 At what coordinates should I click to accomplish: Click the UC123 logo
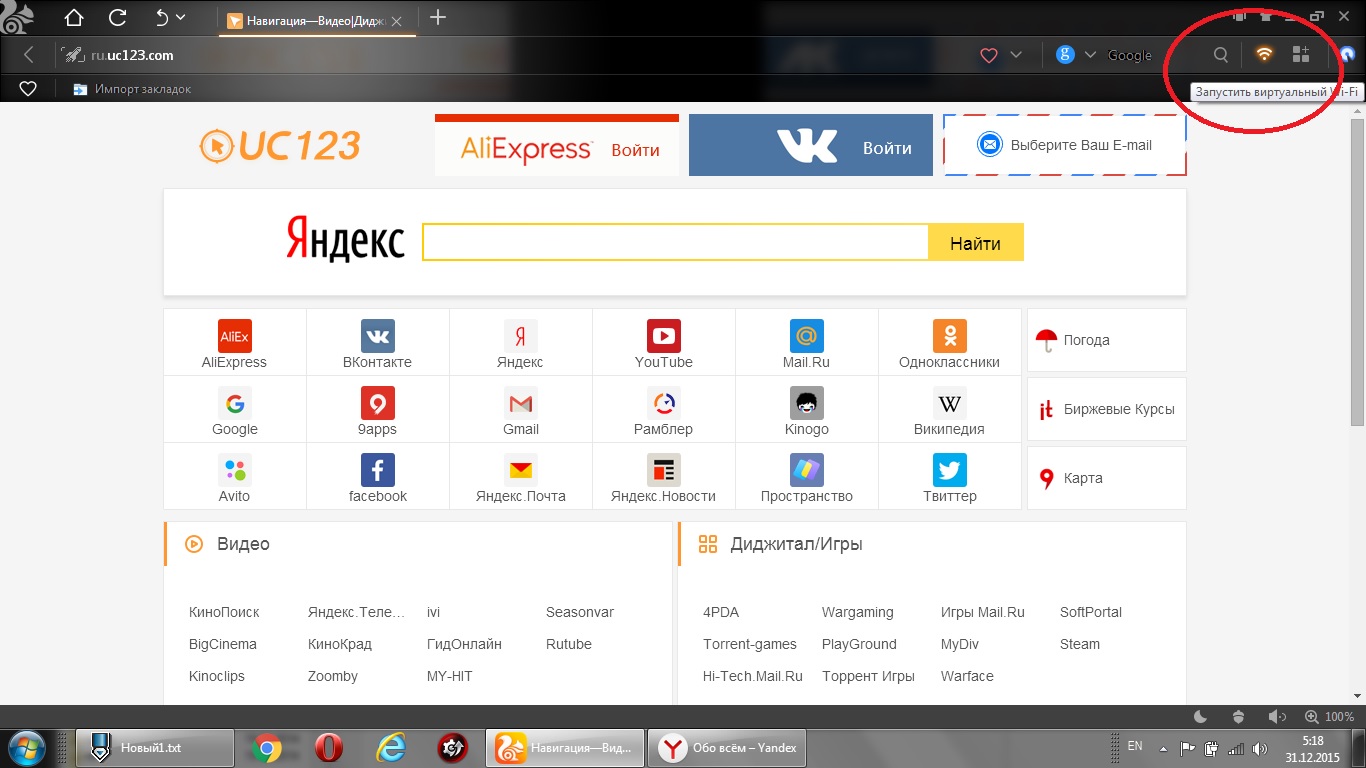click(x=279, y=146)
